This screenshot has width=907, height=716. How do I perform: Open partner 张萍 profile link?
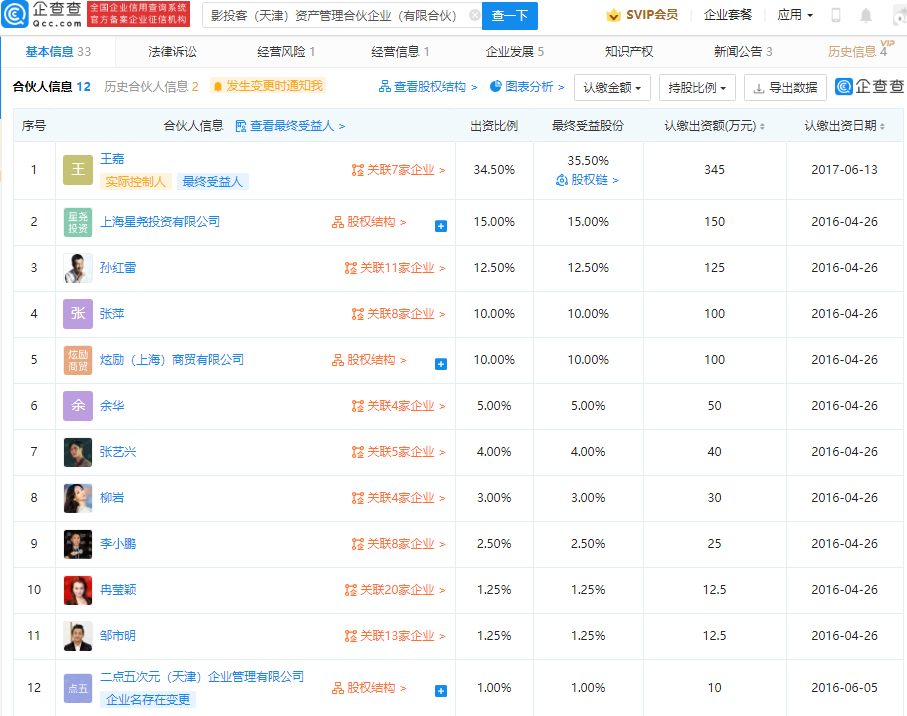point(112,313)
